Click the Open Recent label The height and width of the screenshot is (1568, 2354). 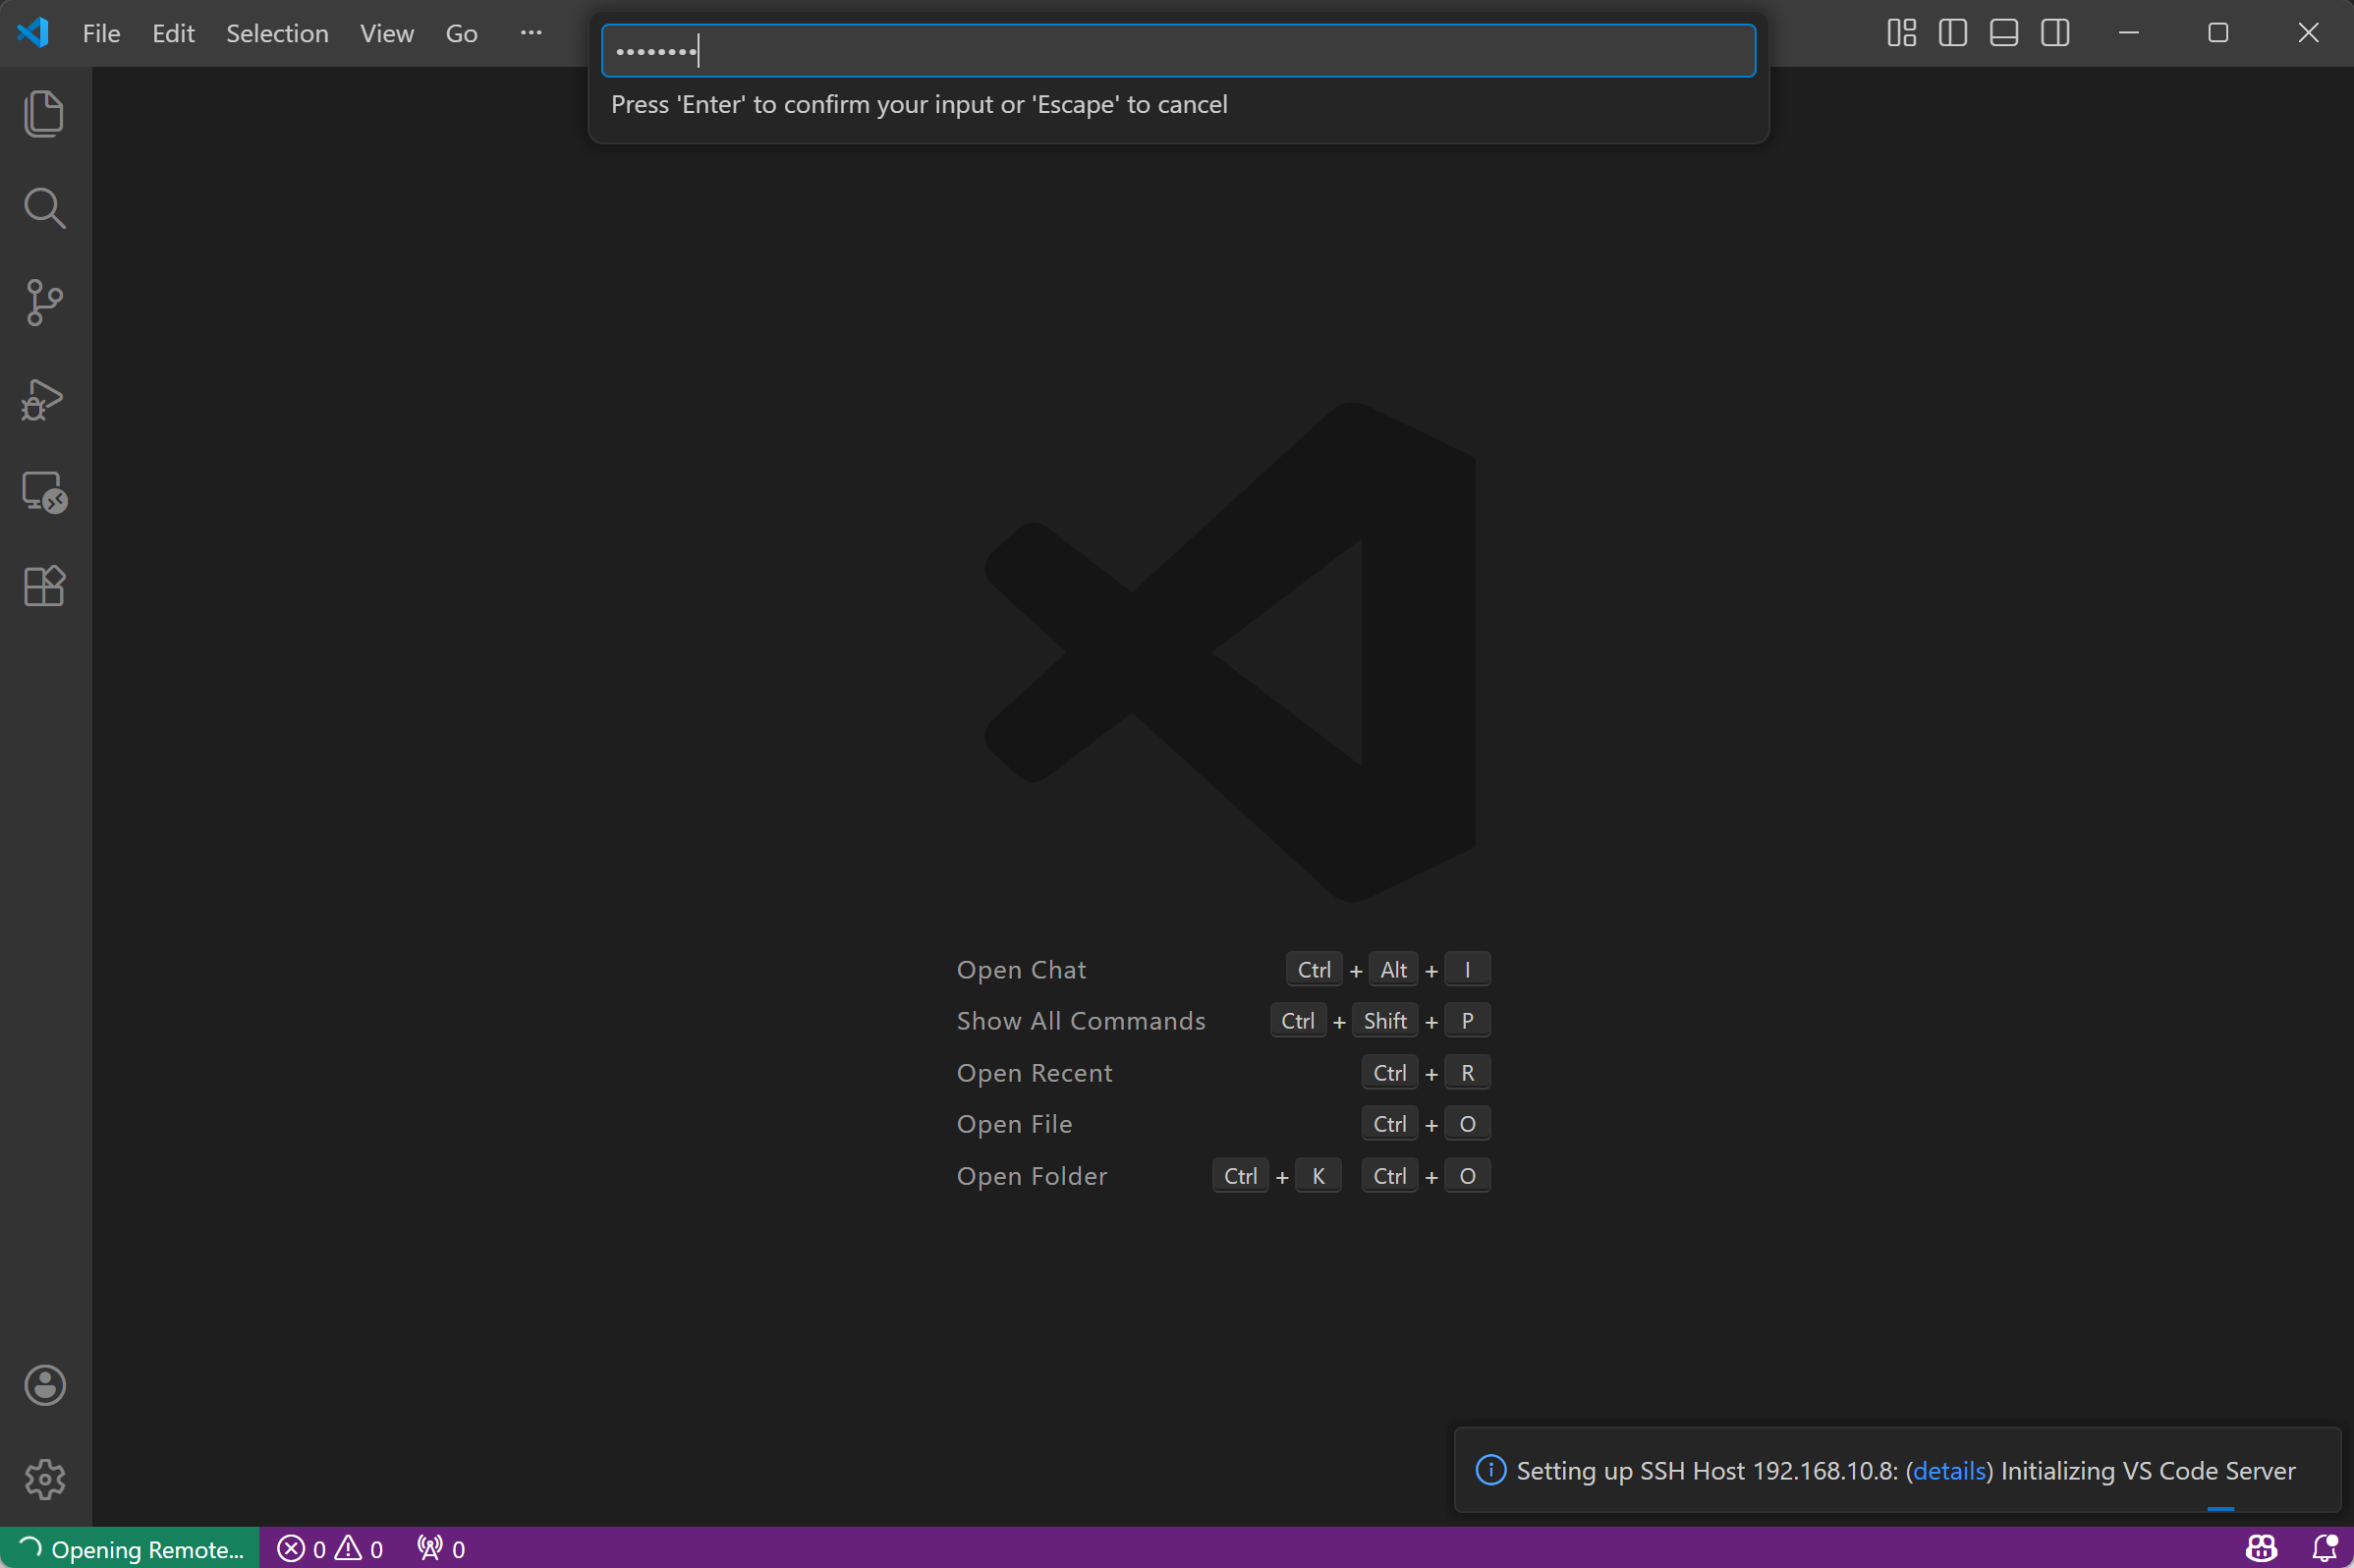click(1034, 1072)
